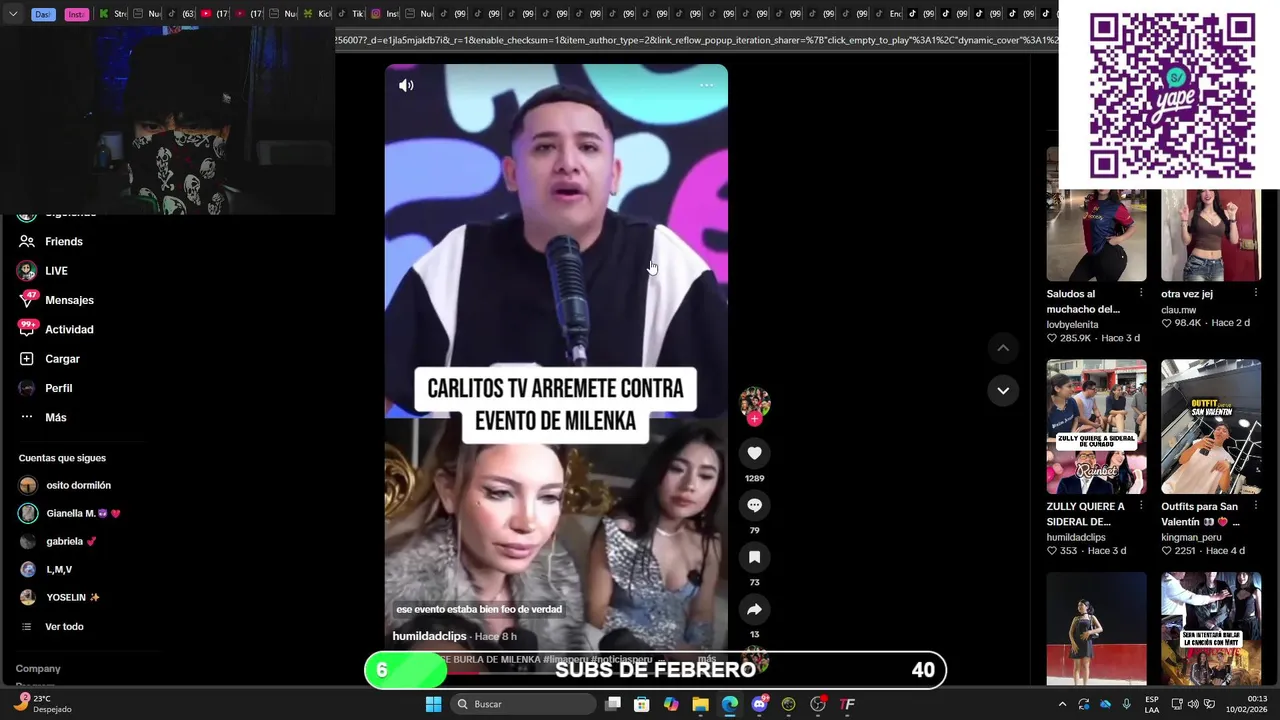The width and height of the screenshot is (1280, 720).
Task: Open options for 'ZULLY QUIERE A SIDERAL' card
Action: click(x=1141, y=506)
